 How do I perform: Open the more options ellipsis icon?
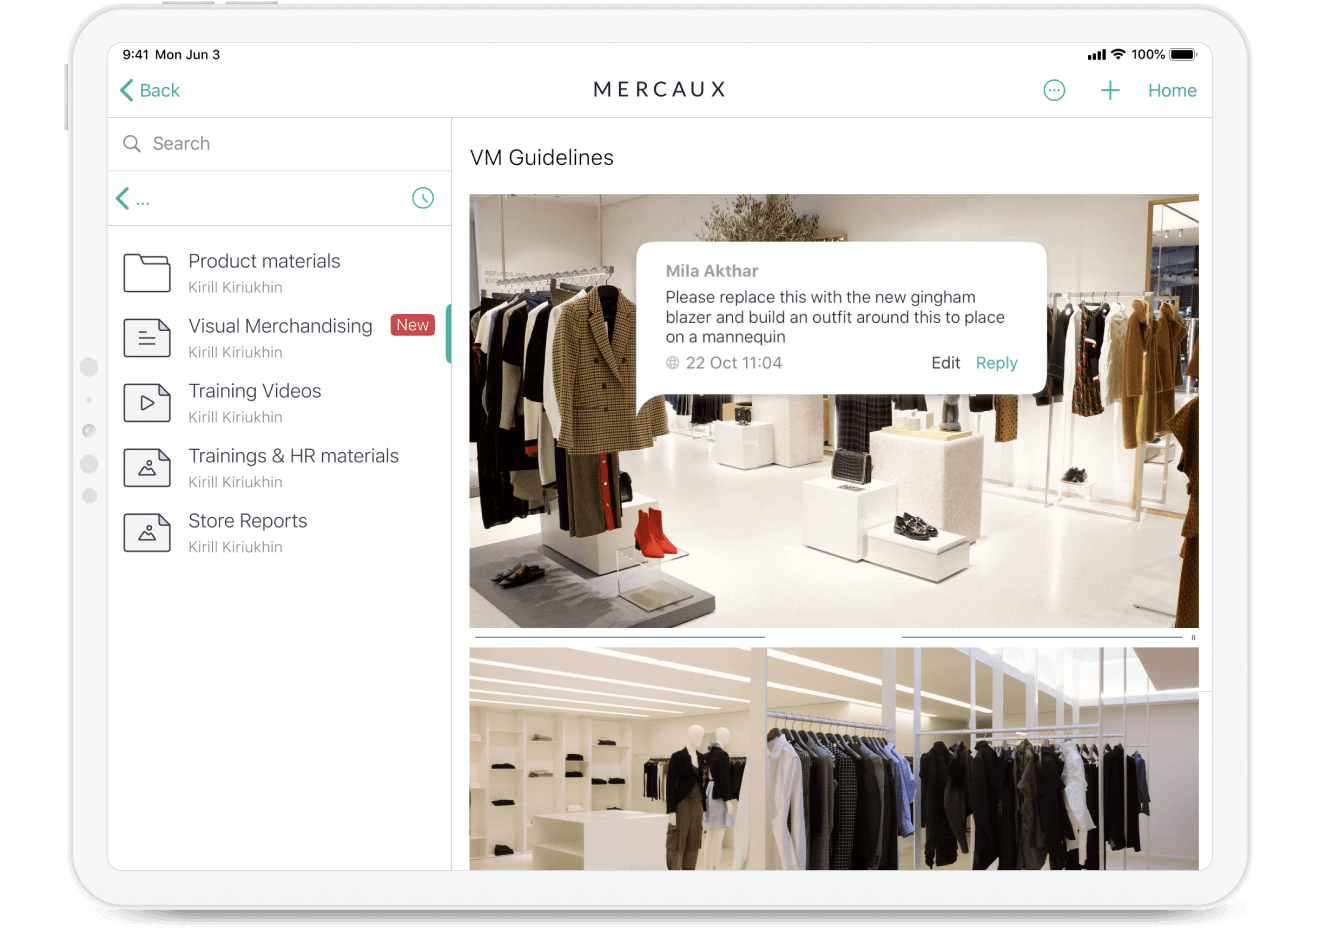pyautogui.click(x=1054, y=91)
